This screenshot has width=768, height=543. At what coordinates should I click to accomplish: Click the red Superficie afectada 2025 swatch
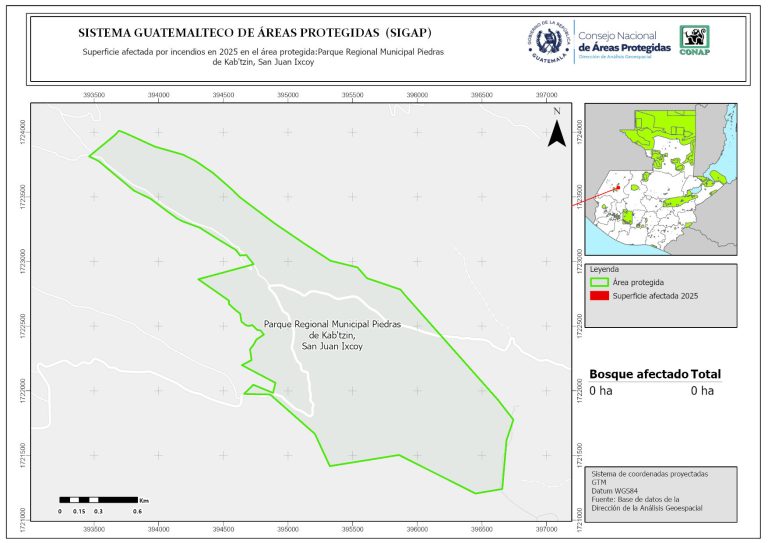click(599, 298)
